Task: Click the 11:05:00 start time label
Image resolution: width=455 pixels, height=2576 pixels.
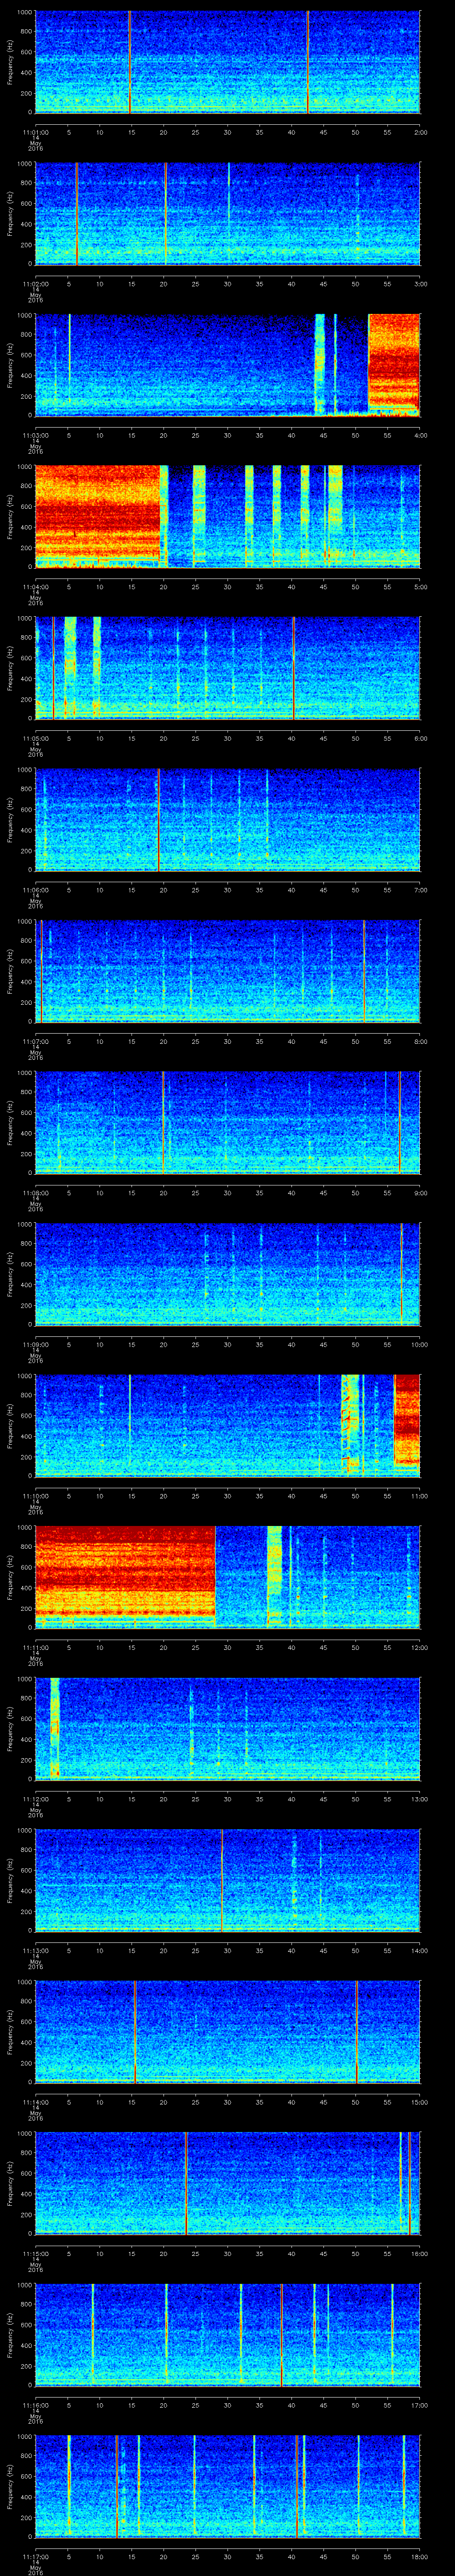Action: tap(37, 738)
